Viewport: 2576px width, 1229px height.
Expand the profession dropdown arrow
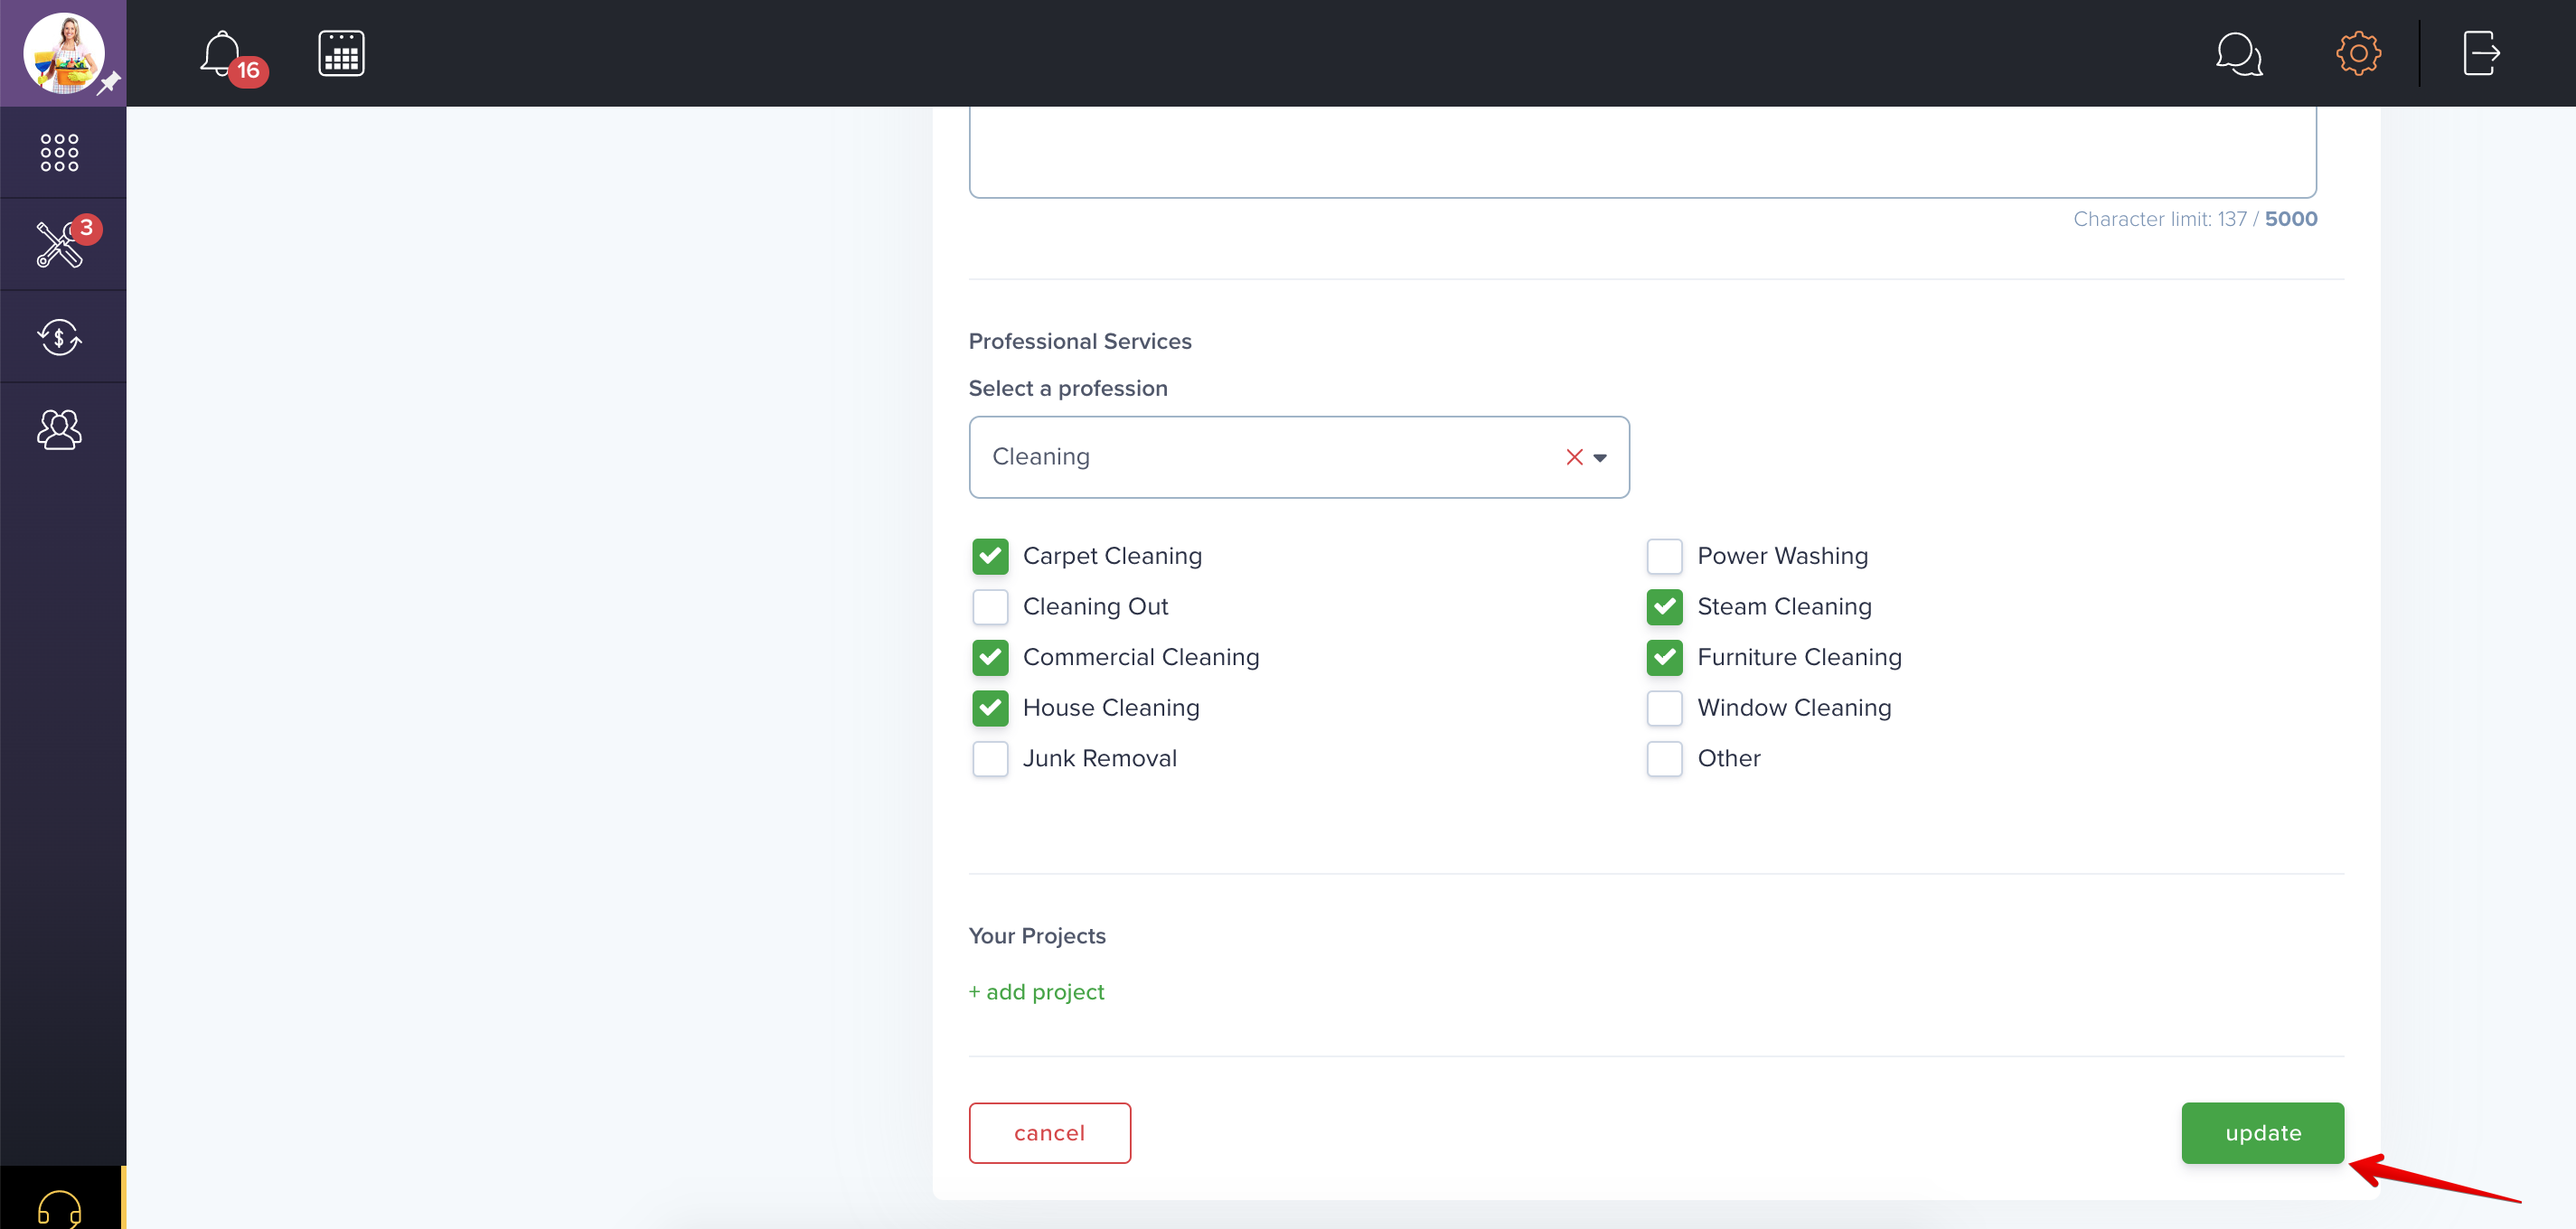1600,458
